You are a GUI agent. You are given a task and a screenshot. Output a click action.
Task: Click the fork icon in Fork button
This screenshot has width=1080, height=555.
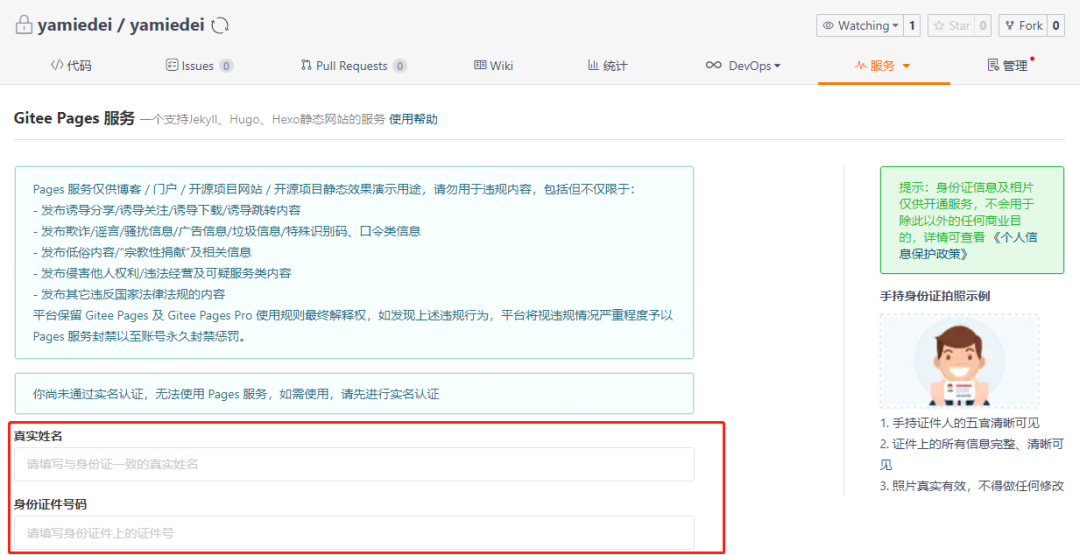tap(1010, 26)
